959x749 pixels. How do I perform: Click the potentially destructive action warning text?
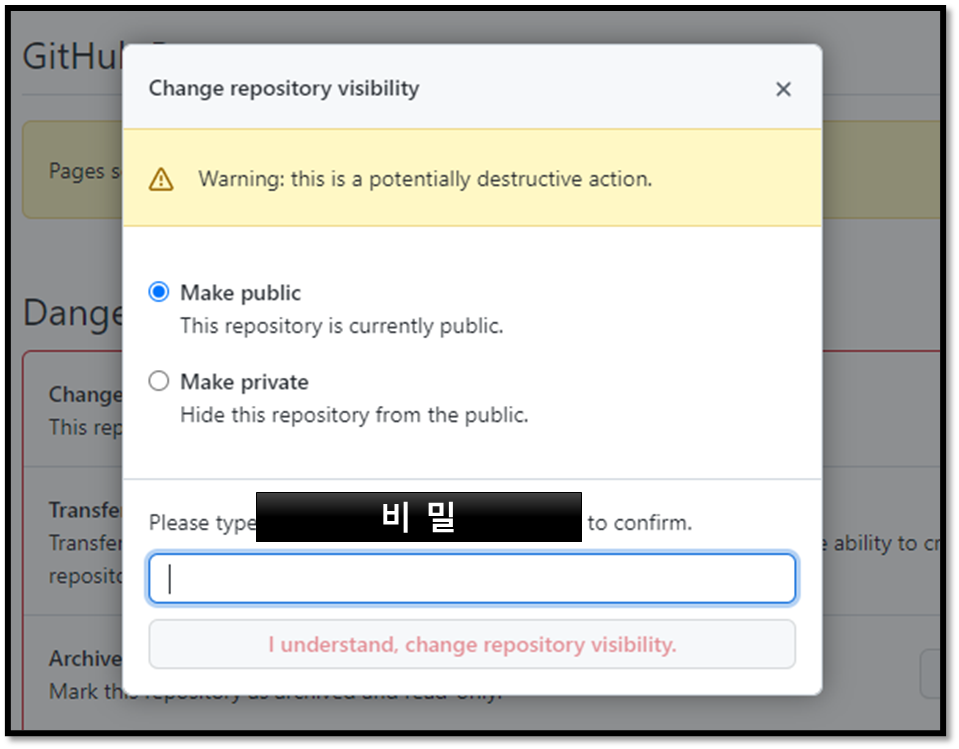pyautogui.click(x=425, y=179)
